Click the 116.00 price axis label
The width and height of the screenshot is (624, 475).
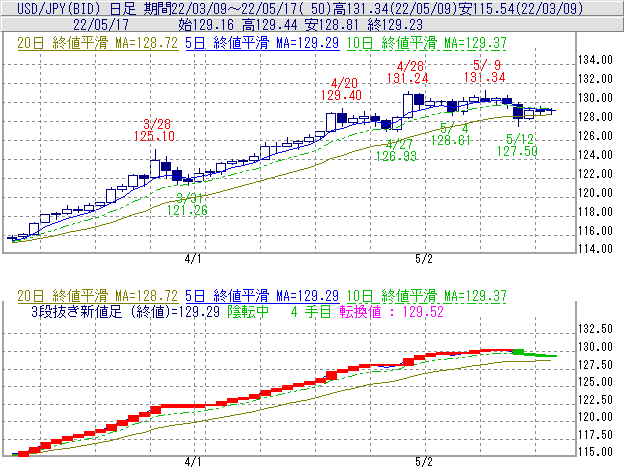click(595, 231)
